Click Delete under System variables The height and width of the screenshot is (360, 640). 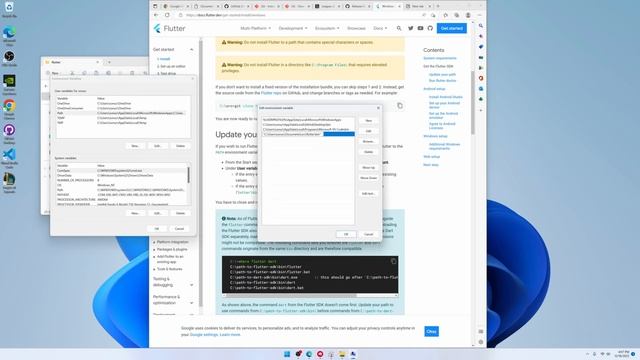(180, 213)
